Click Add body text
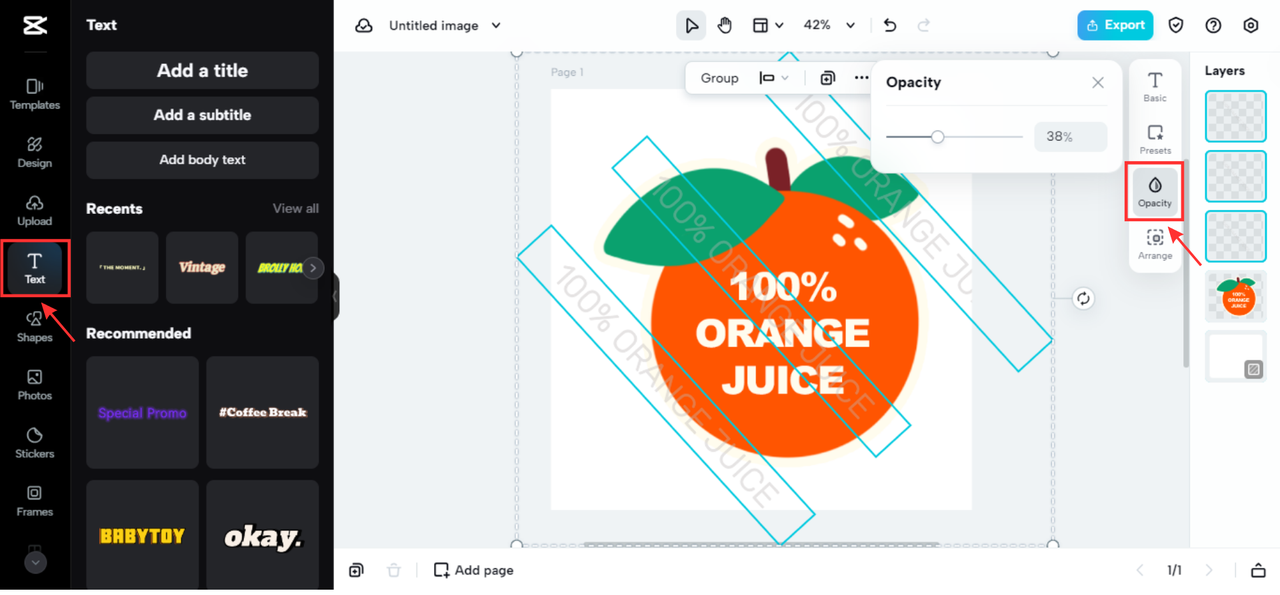Image resolution: width=1280 pixels, height=595 pixels. [202, 160]
